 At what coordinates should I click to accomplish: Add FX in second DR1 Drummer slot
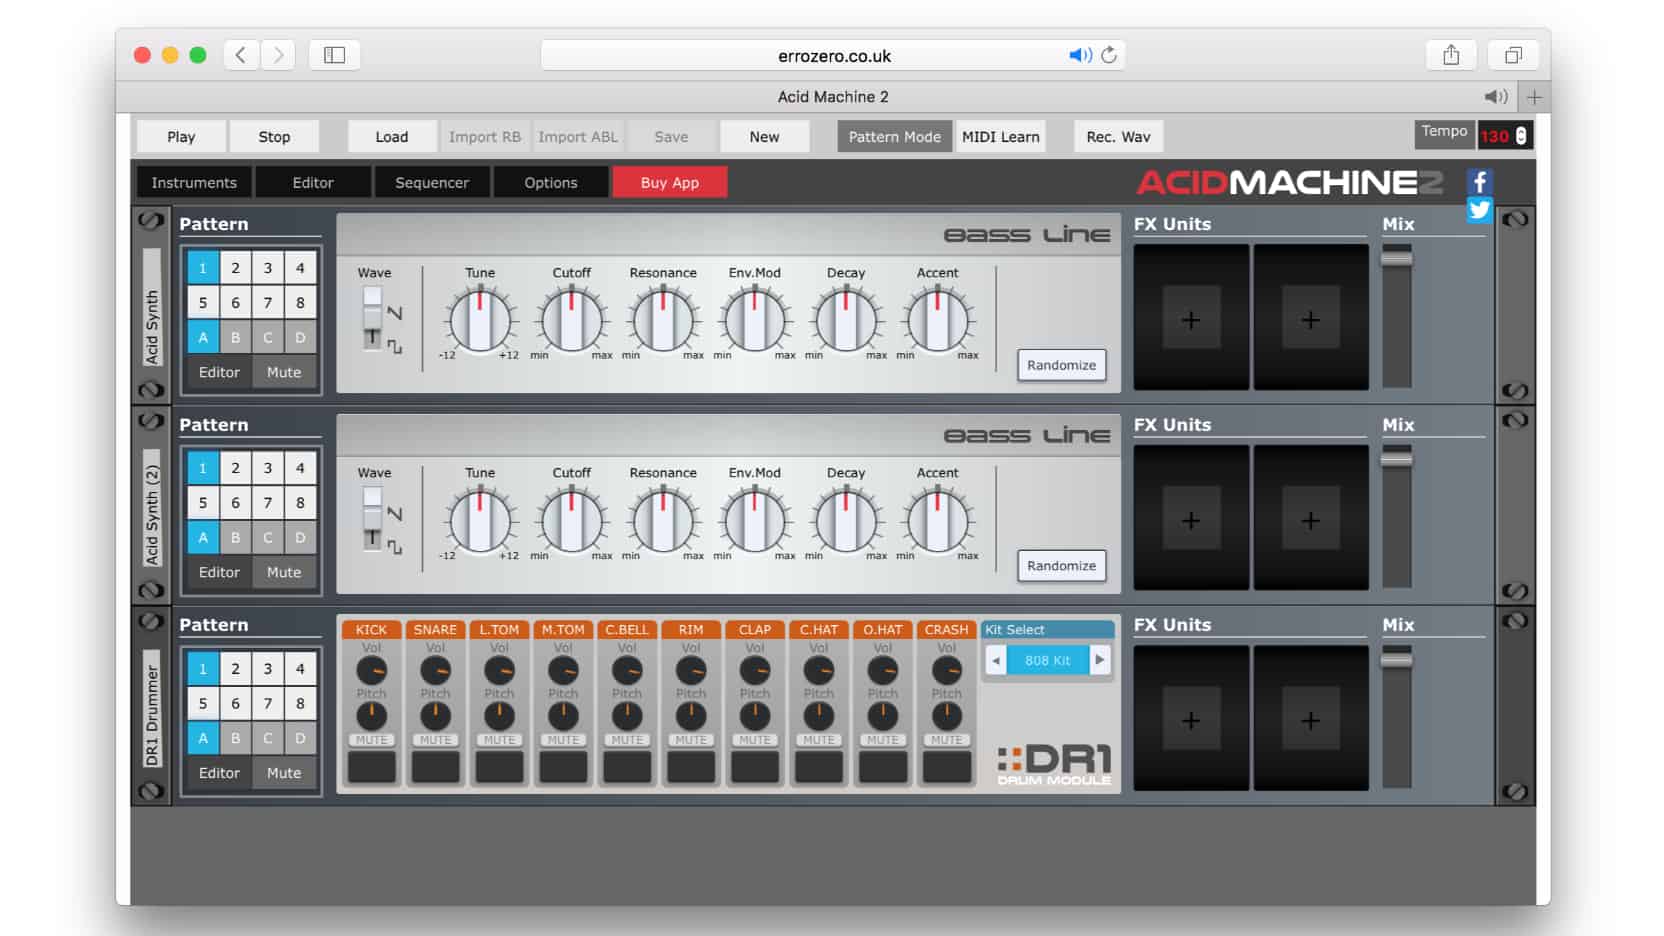[x=1311, y=718]
